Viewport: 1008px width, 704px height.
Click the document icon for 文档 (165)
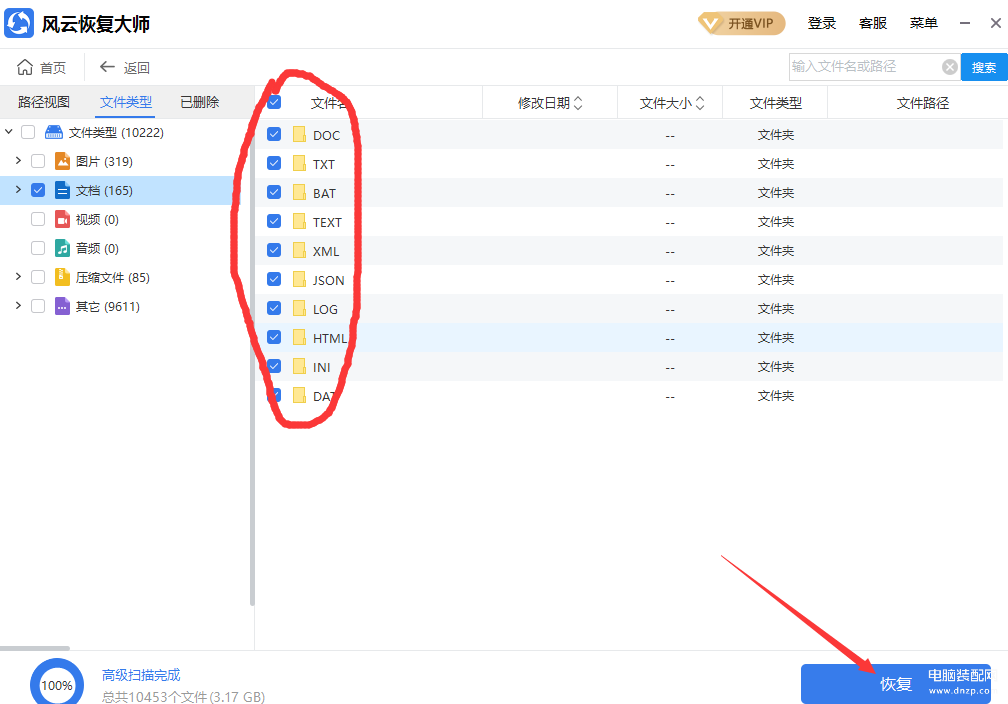62,190
